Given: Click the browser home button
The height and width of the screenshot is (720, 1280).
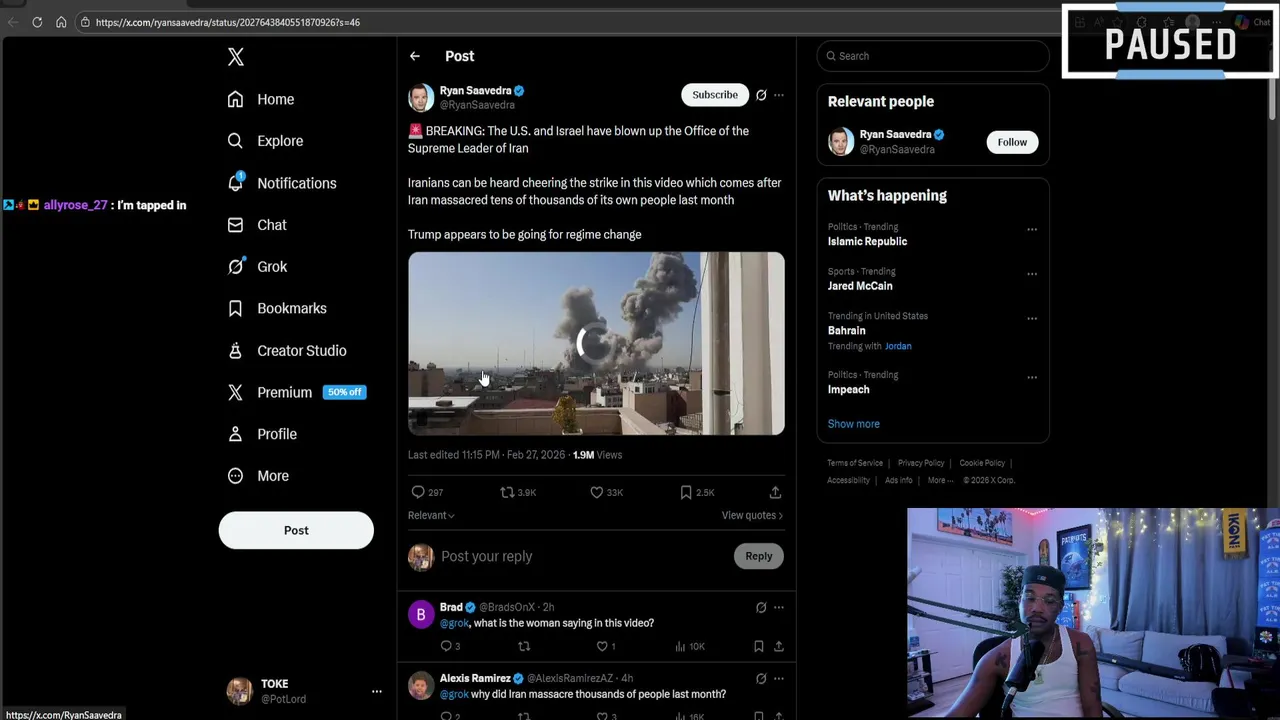Looking at the screenshot, I should 61,22.
